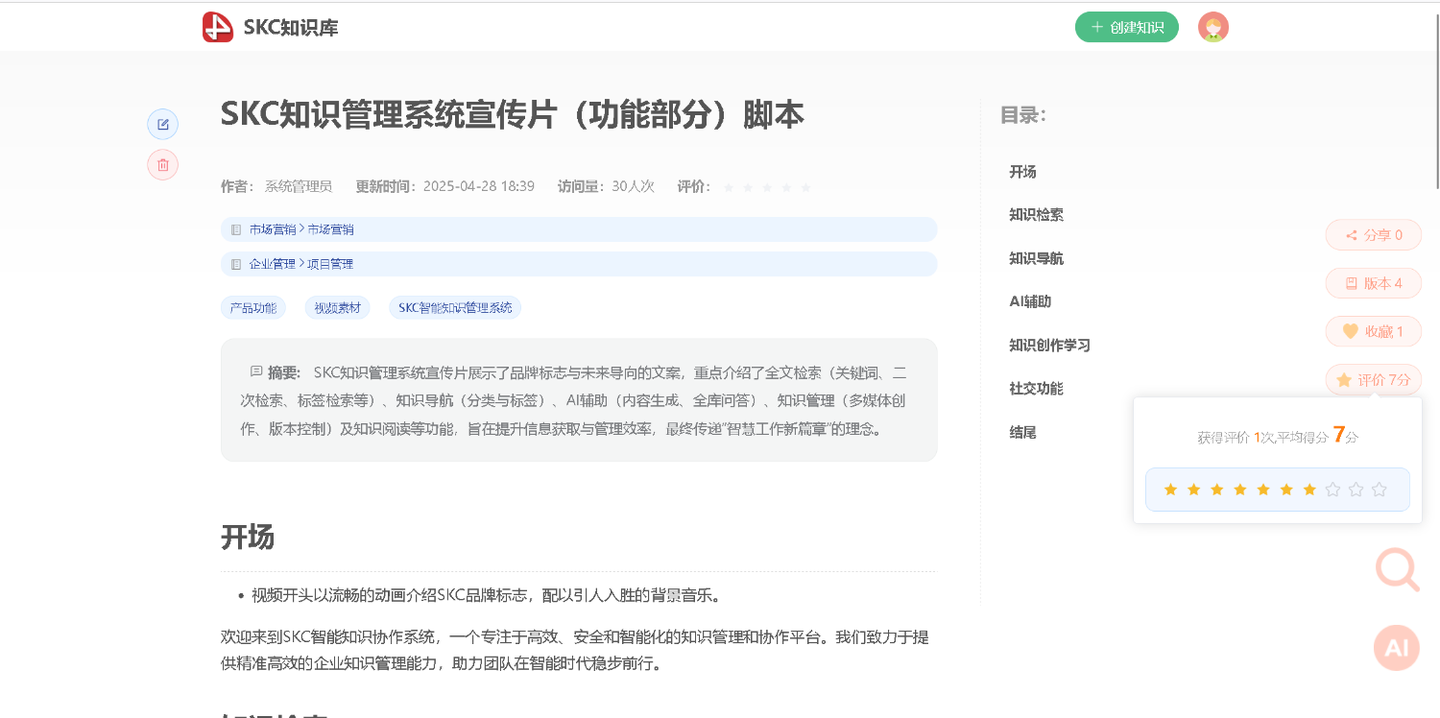The width and height of the screenshot is (1440, 718).
Task: Click the book icon before 企业管理 path
Action: coord(236,265)
